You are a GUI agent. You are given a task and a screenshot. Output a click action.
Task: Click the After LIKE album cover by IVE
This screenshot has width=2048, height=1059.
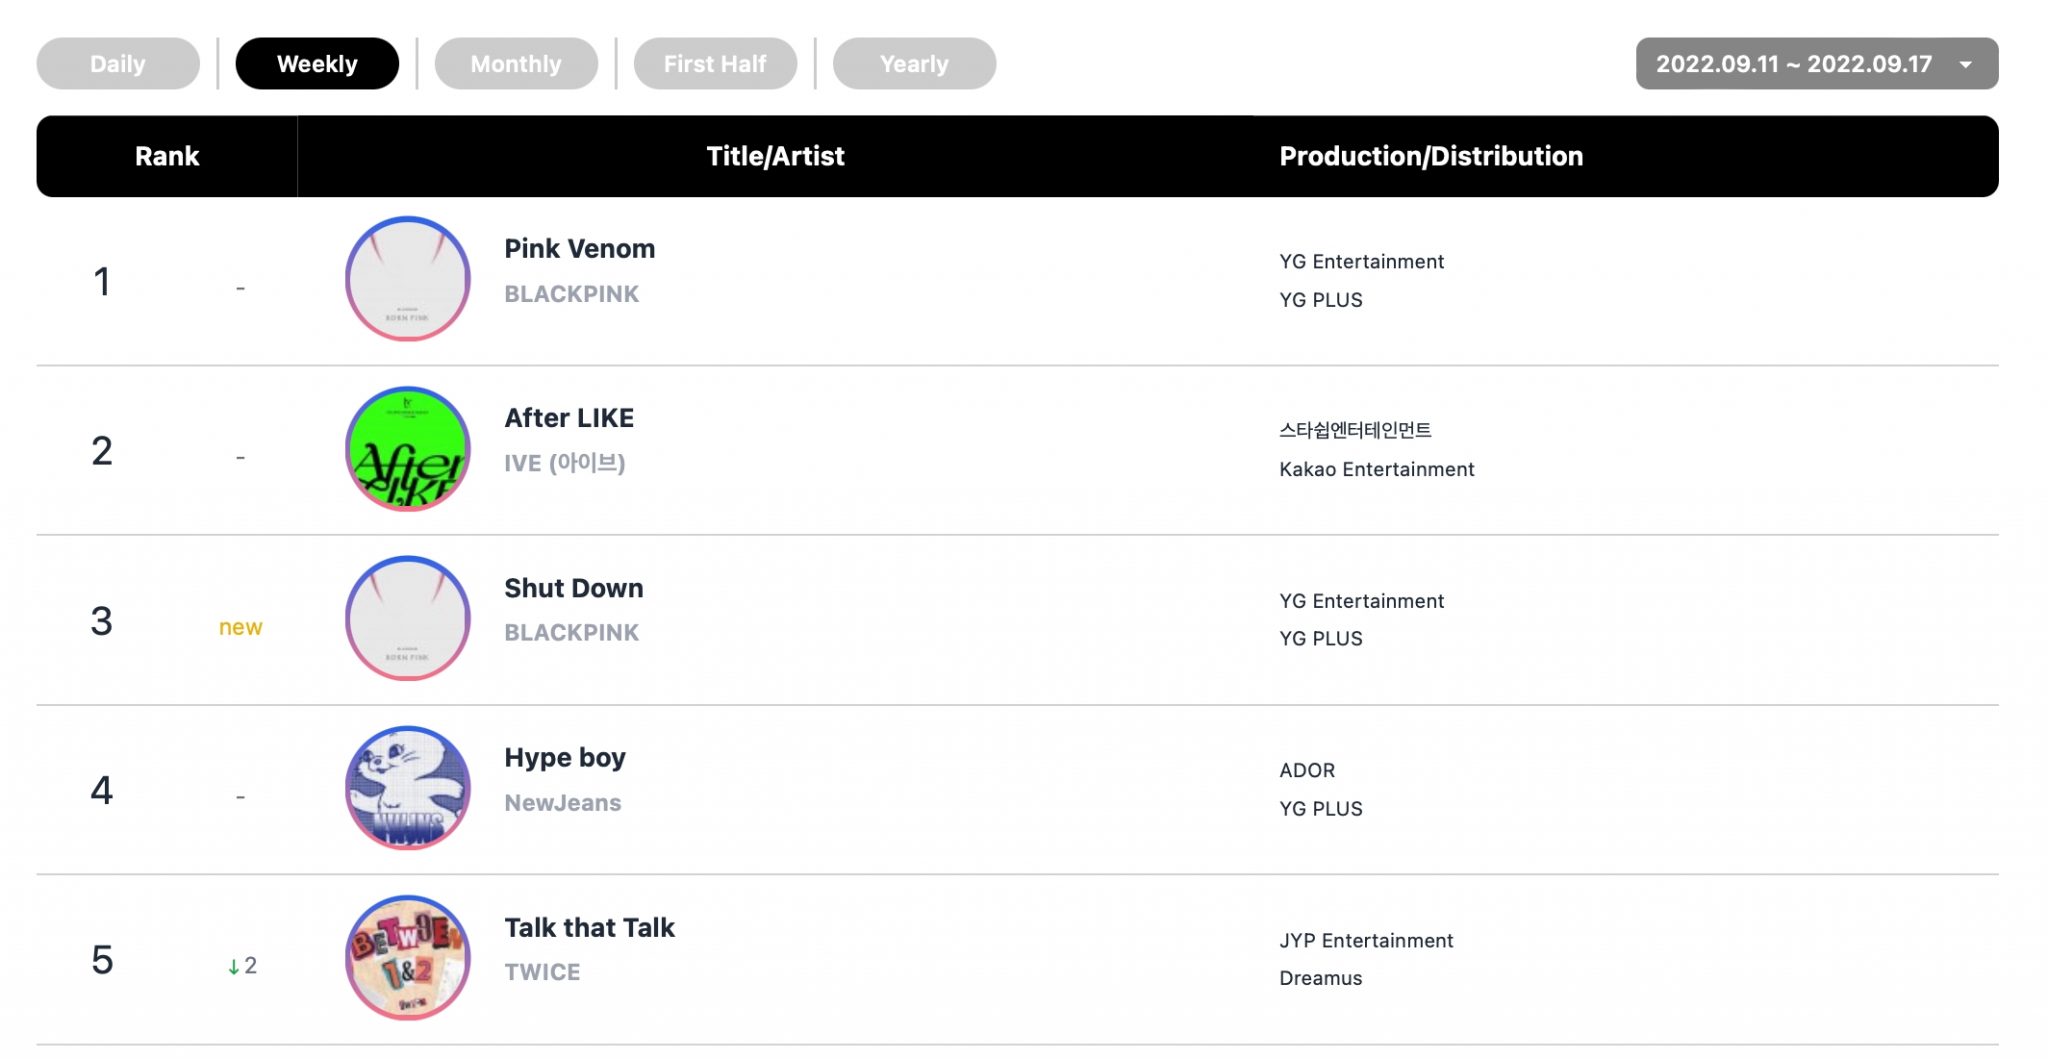pos(406,450)
